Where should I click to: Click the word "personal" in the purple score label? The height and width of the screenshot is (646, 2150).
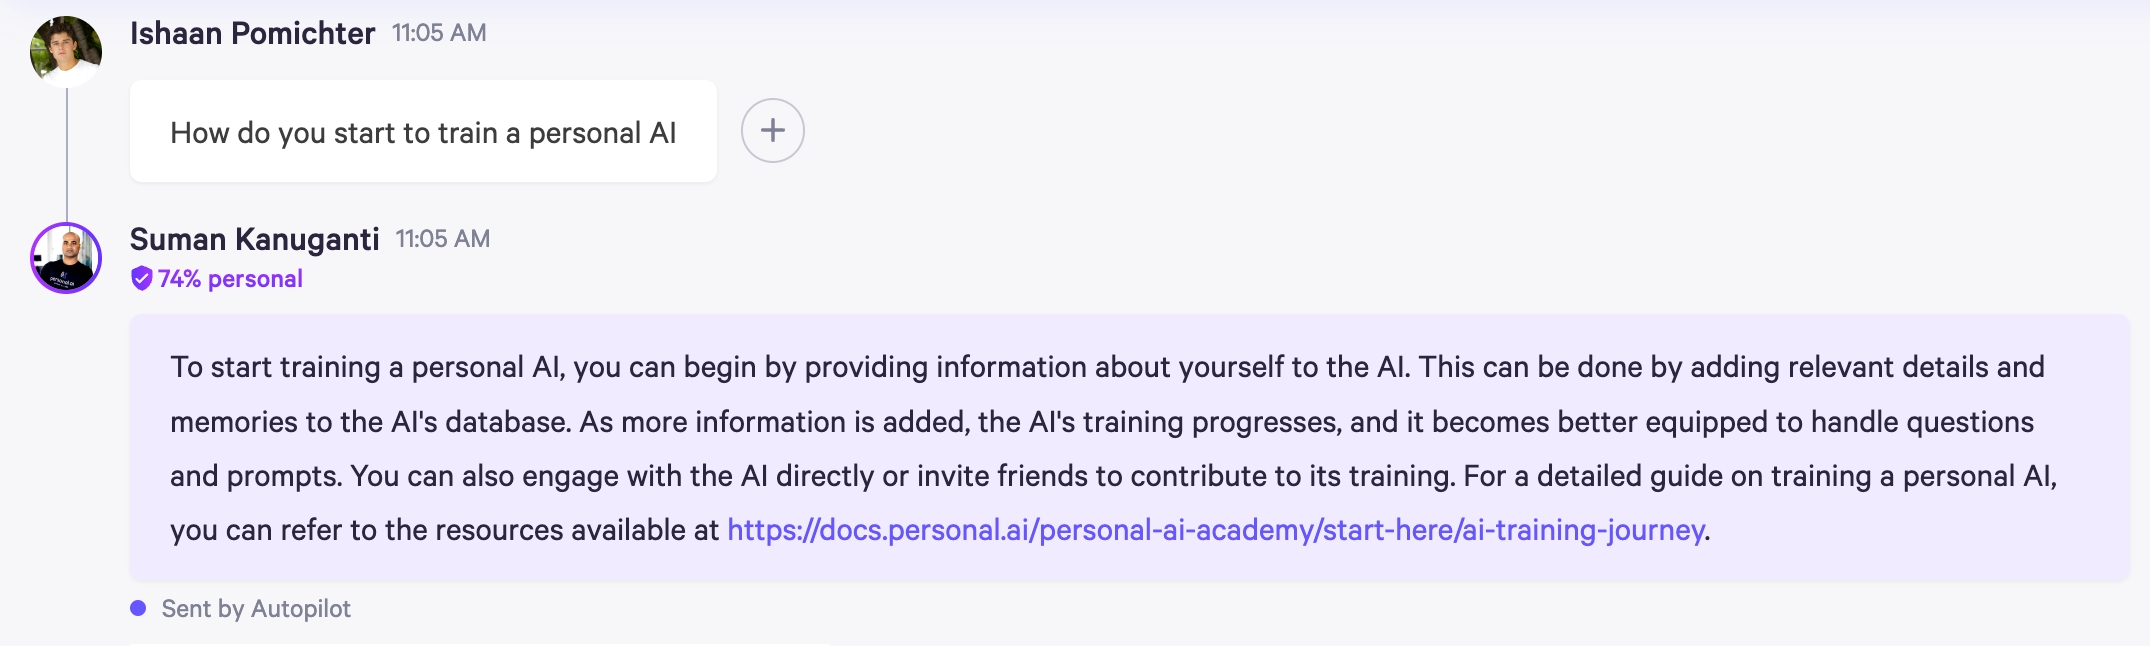[255, 279]
